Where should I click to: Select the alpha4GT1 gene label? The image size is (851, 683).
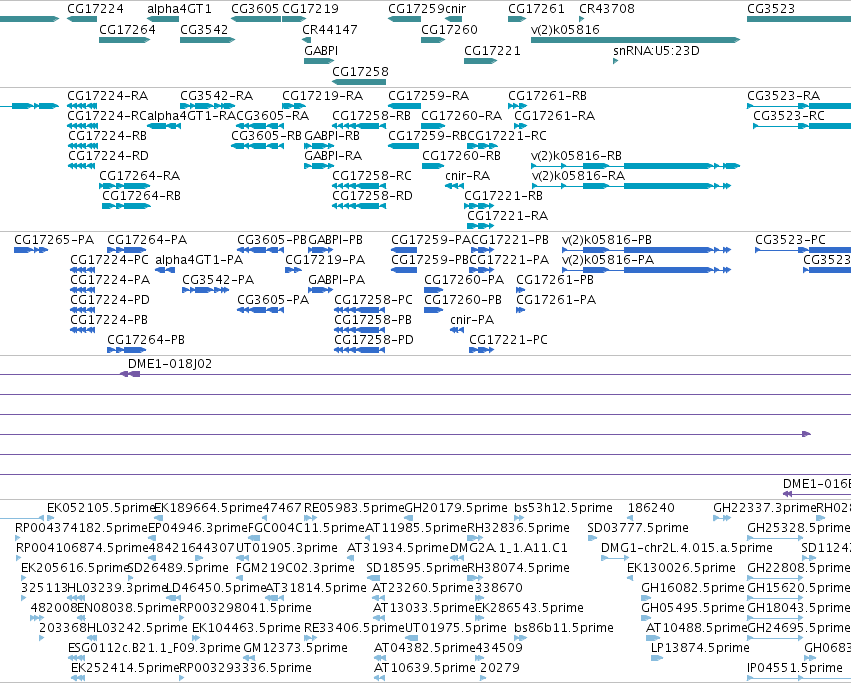179,9
